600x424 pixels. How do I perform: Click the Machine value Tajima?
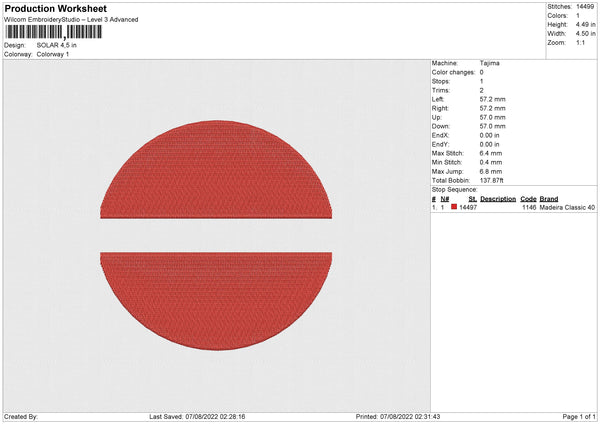click(x=490, y=63)
